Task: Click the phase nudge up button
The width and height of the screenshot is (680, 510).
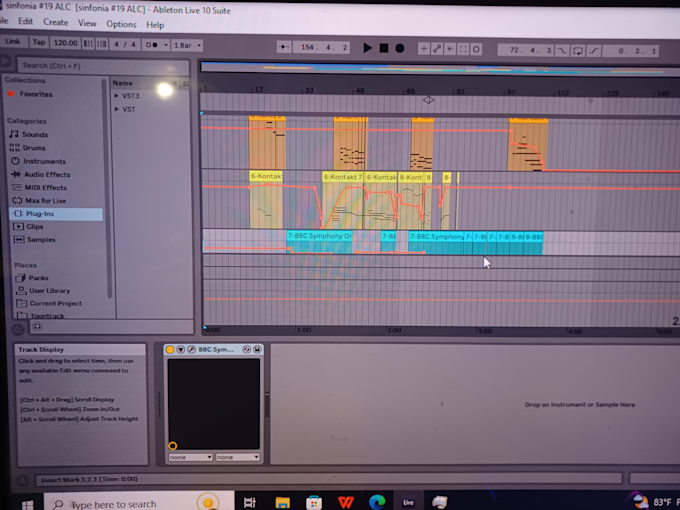Action: (x=101, y=44)
